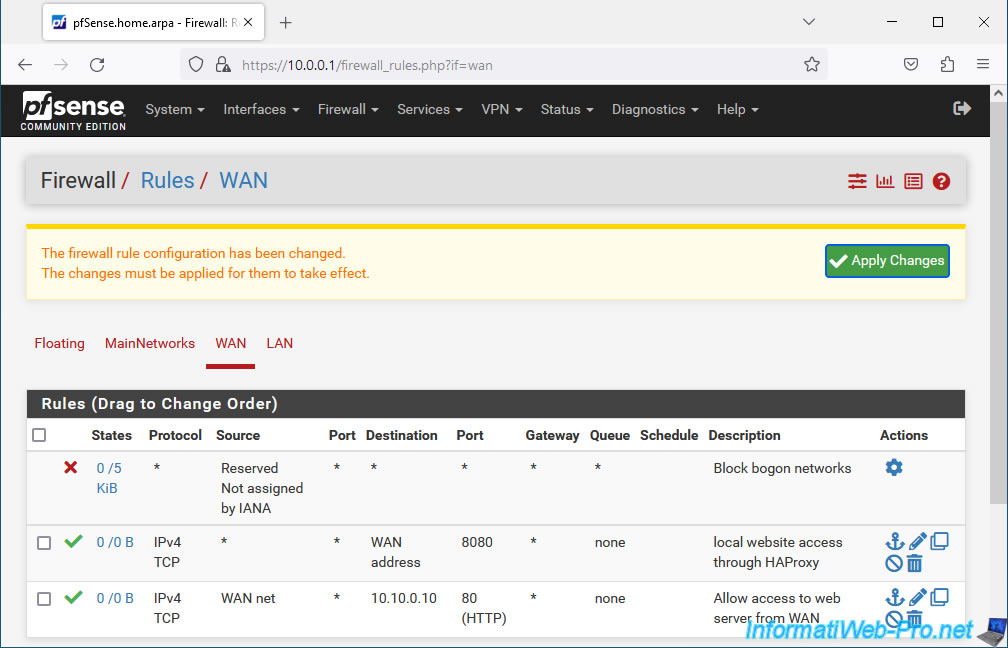The image size is (1008, 648).
Task: Click 'WAN address' destination cell
Action: coord(395,552)
